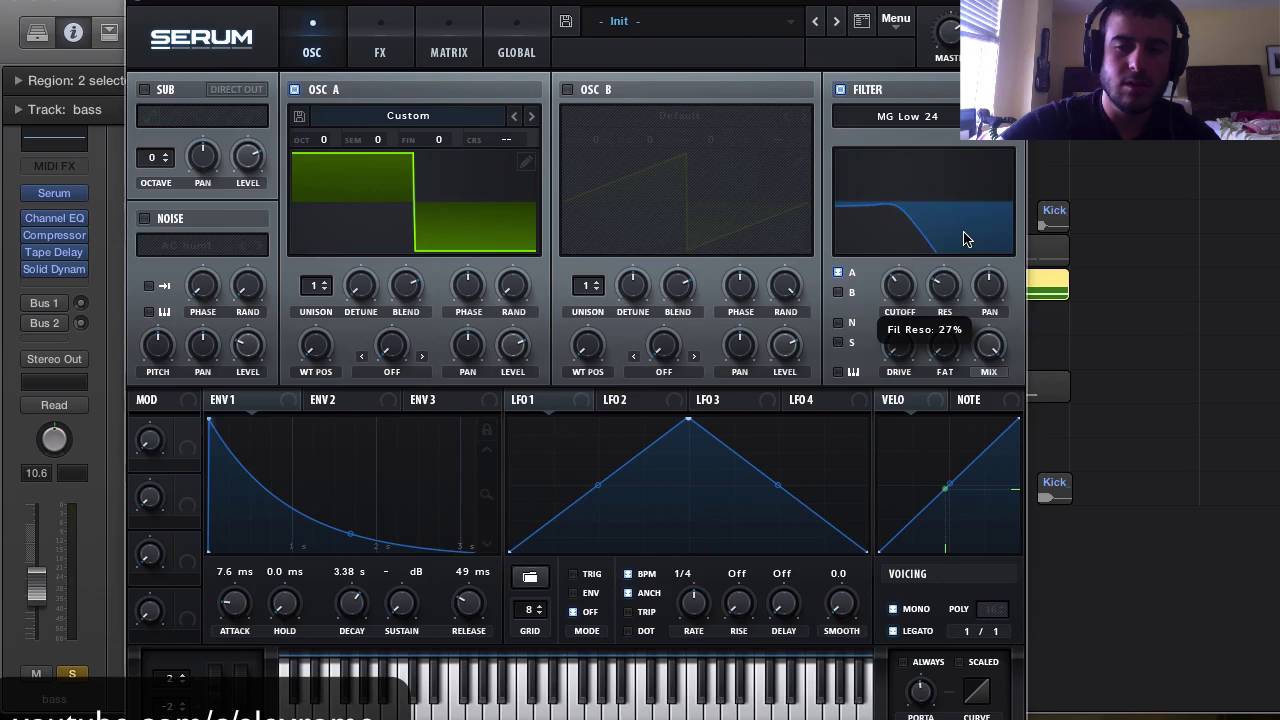Click the DIRECT OUT button

pyautogui.click(x=236, y=90)
